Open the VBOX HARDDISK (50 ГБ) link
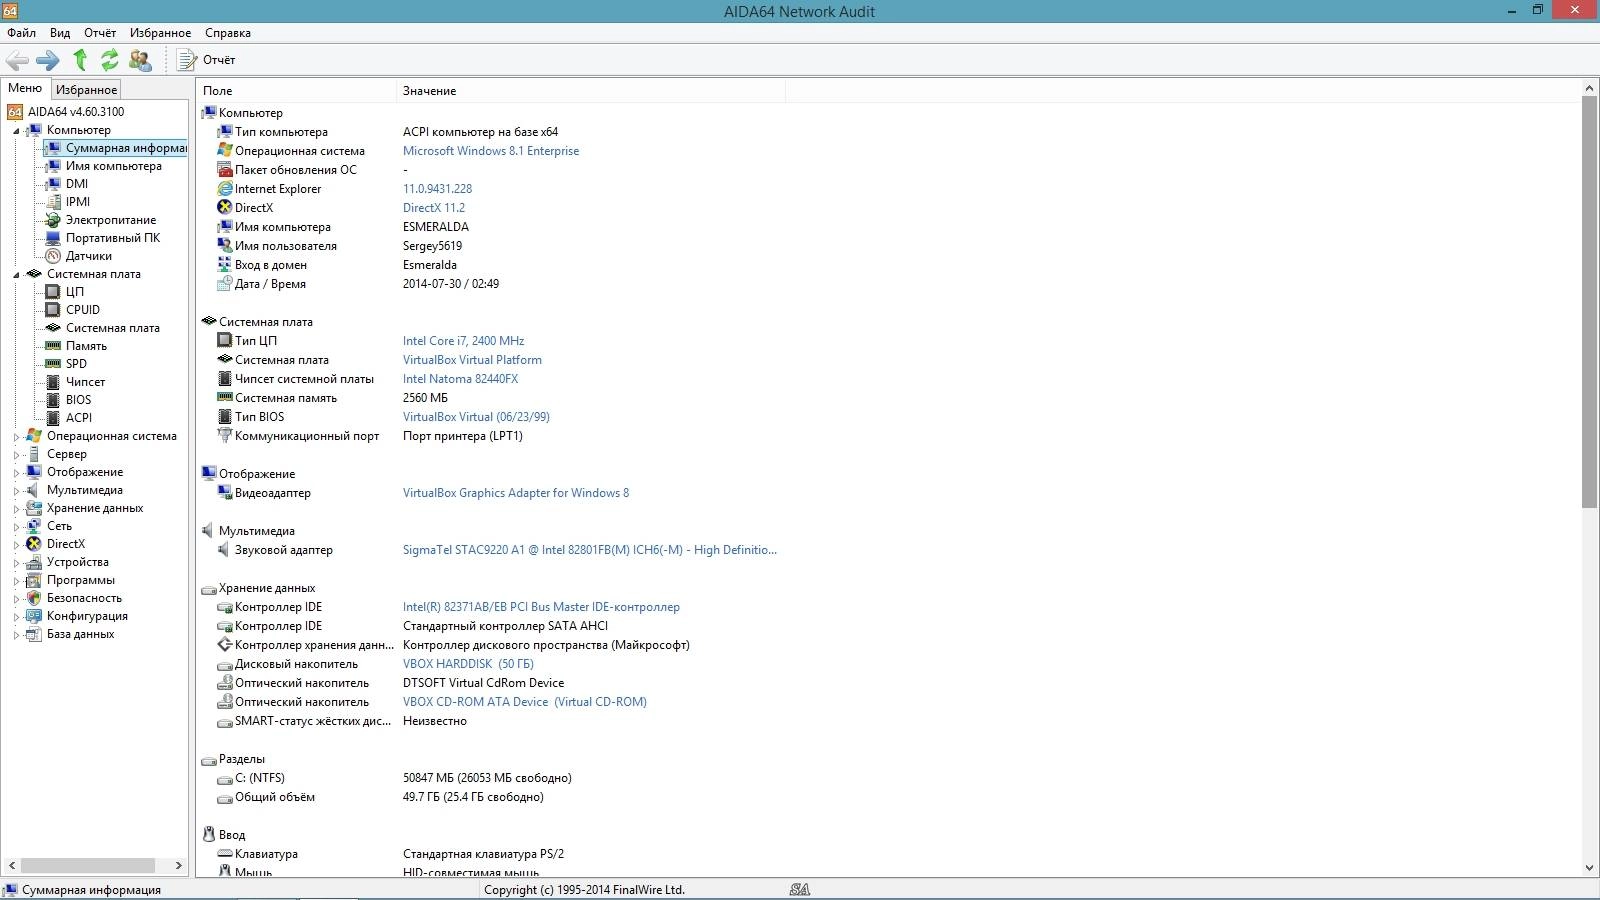 click(x=468, y=664)
